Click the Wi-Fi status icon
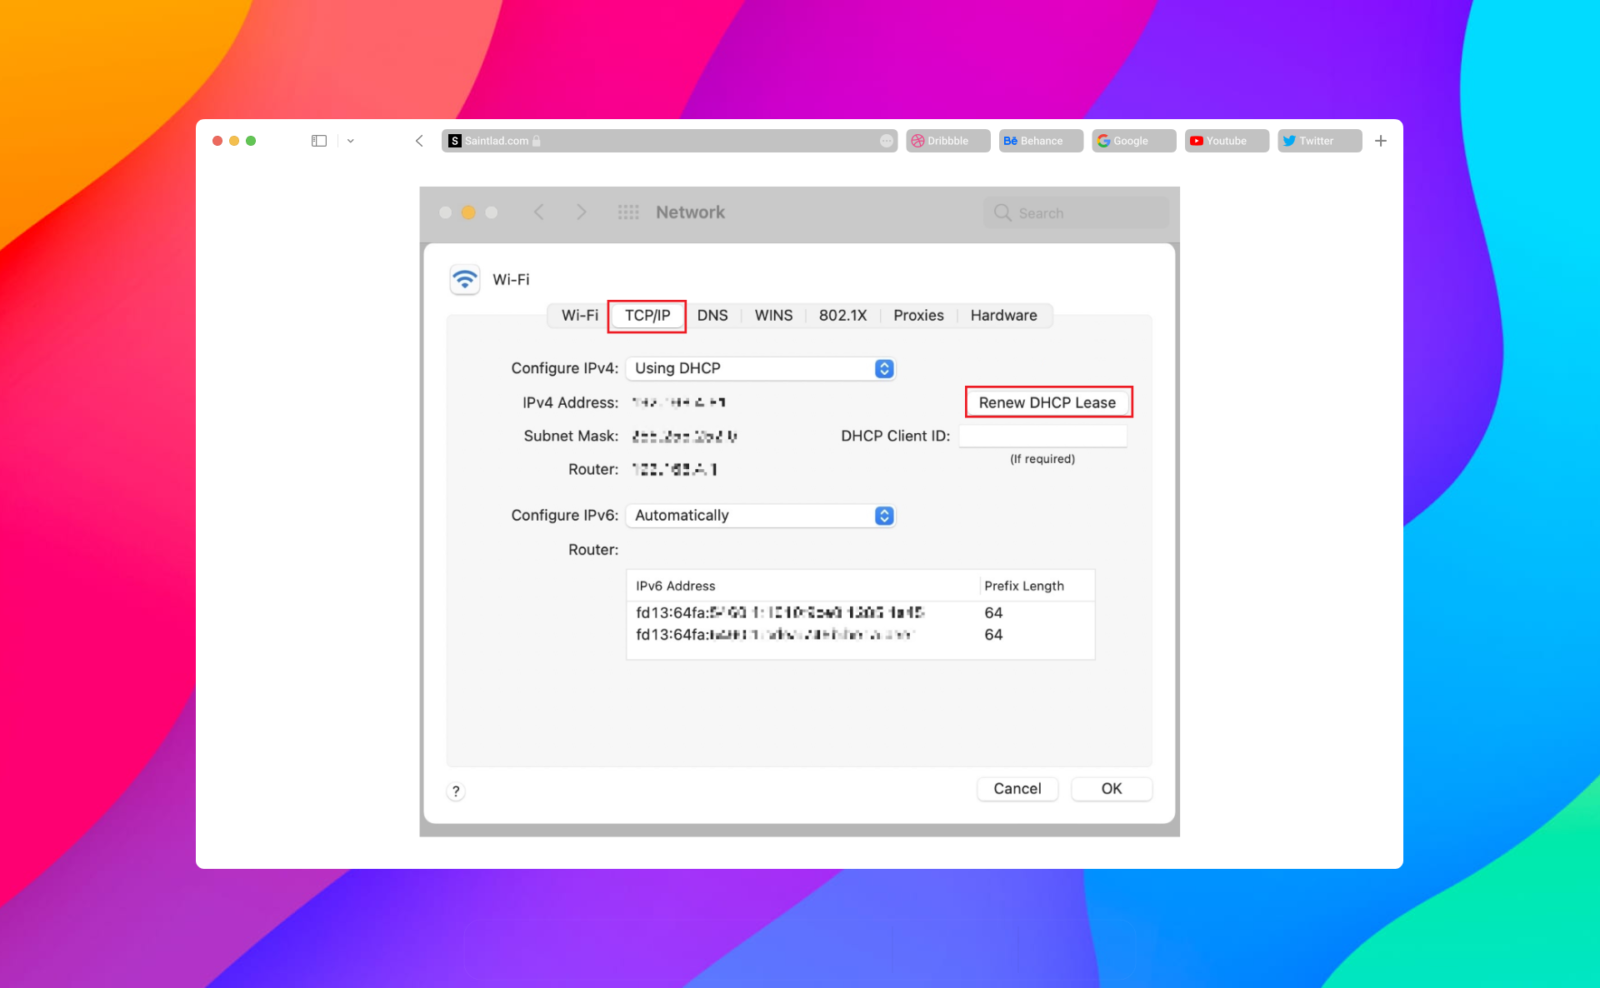The image size is (1600, 988). [464, 279]
